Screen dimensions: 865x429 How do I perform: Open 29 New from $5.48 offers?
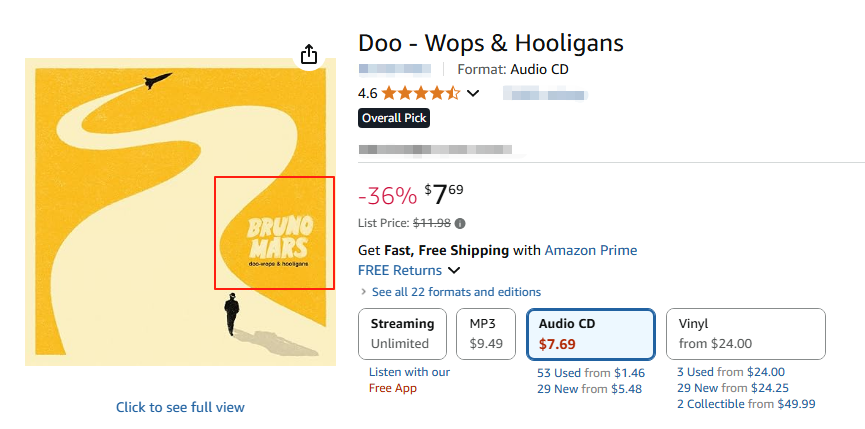(x=589, y=389)
